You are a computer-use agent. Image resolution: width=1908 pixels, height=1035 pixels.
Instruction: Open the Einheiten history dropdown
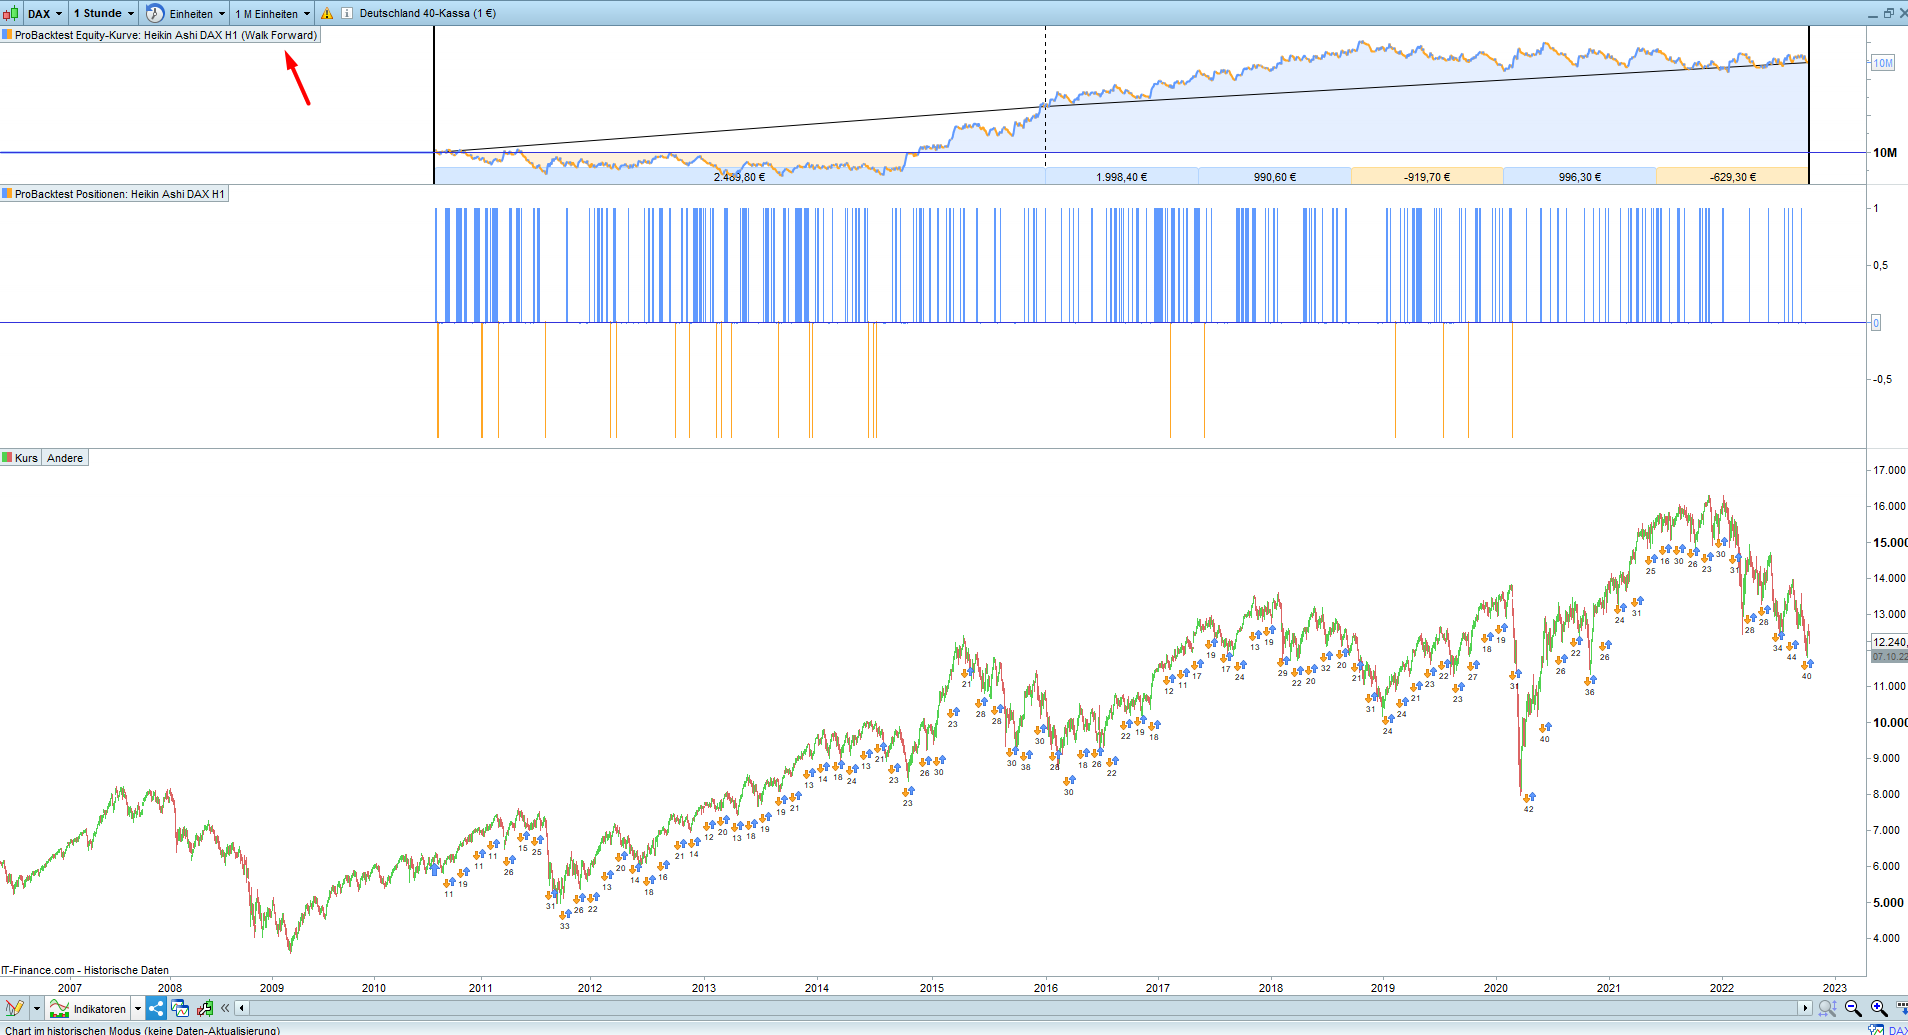pos(186,14)
